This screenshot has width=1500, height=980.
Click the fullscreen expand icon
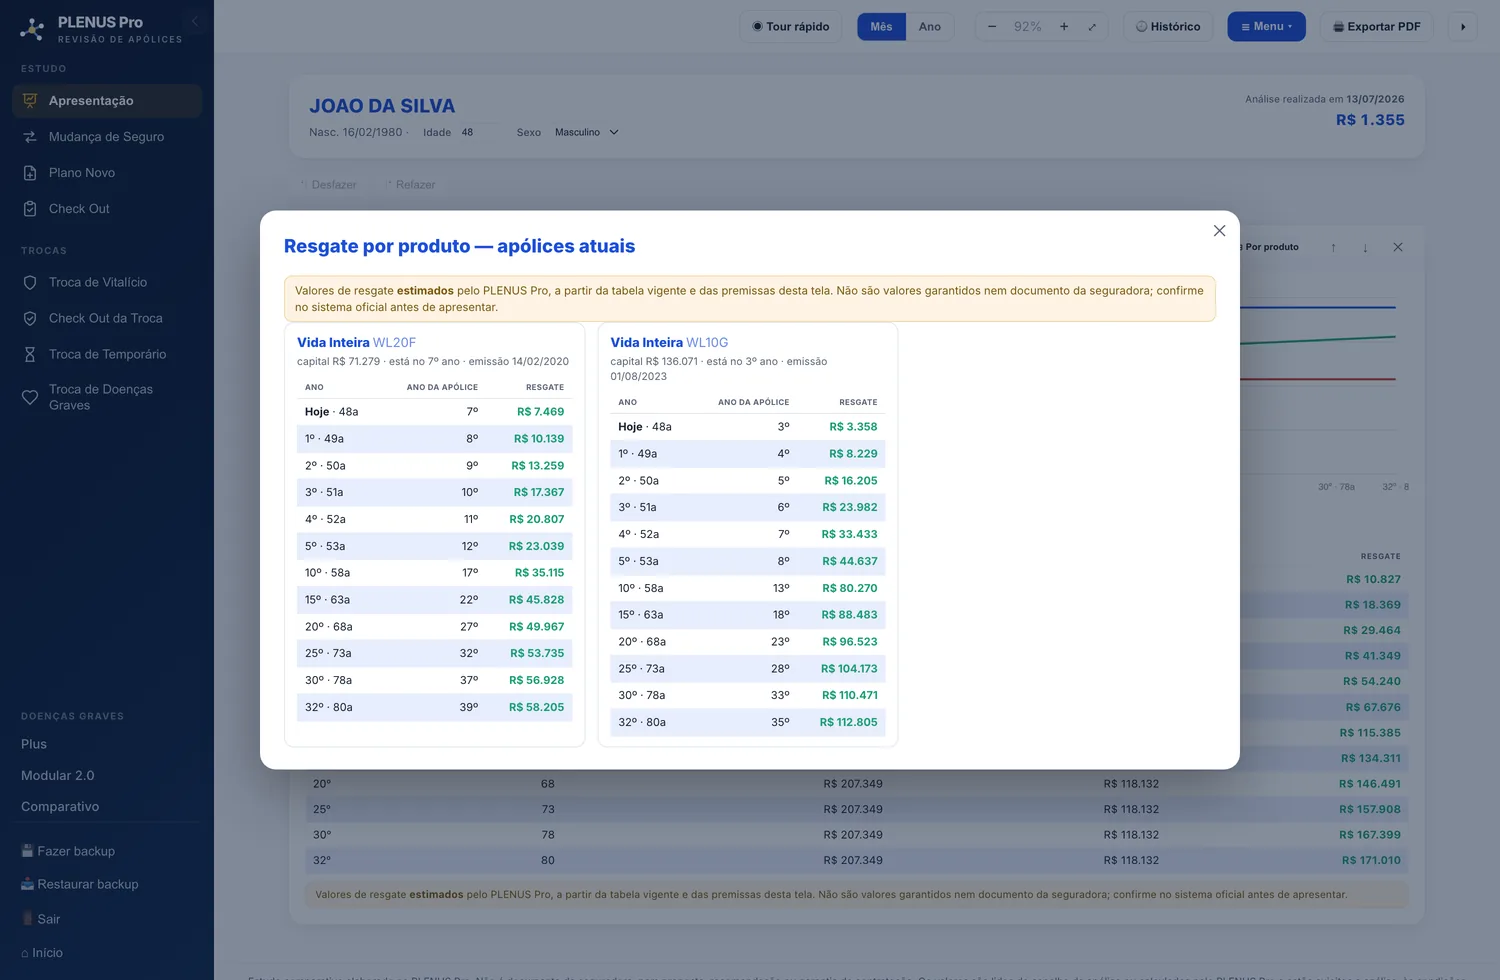pyautogui.click(x=1092, y=27)
